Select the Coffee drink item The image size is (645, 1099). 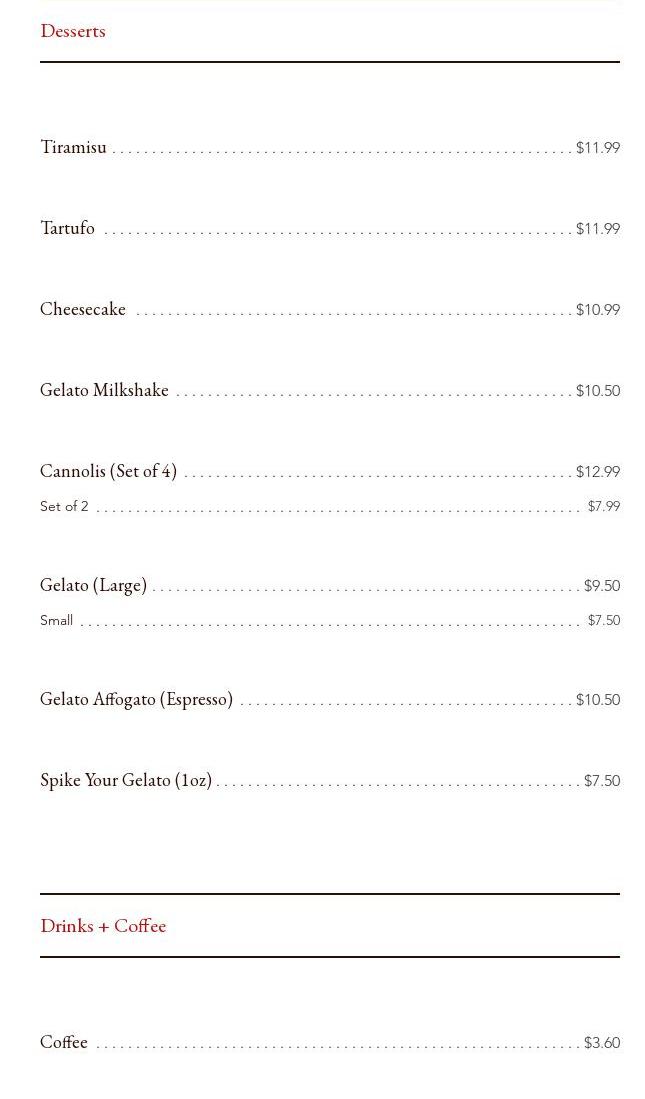tap(64, 1042)
